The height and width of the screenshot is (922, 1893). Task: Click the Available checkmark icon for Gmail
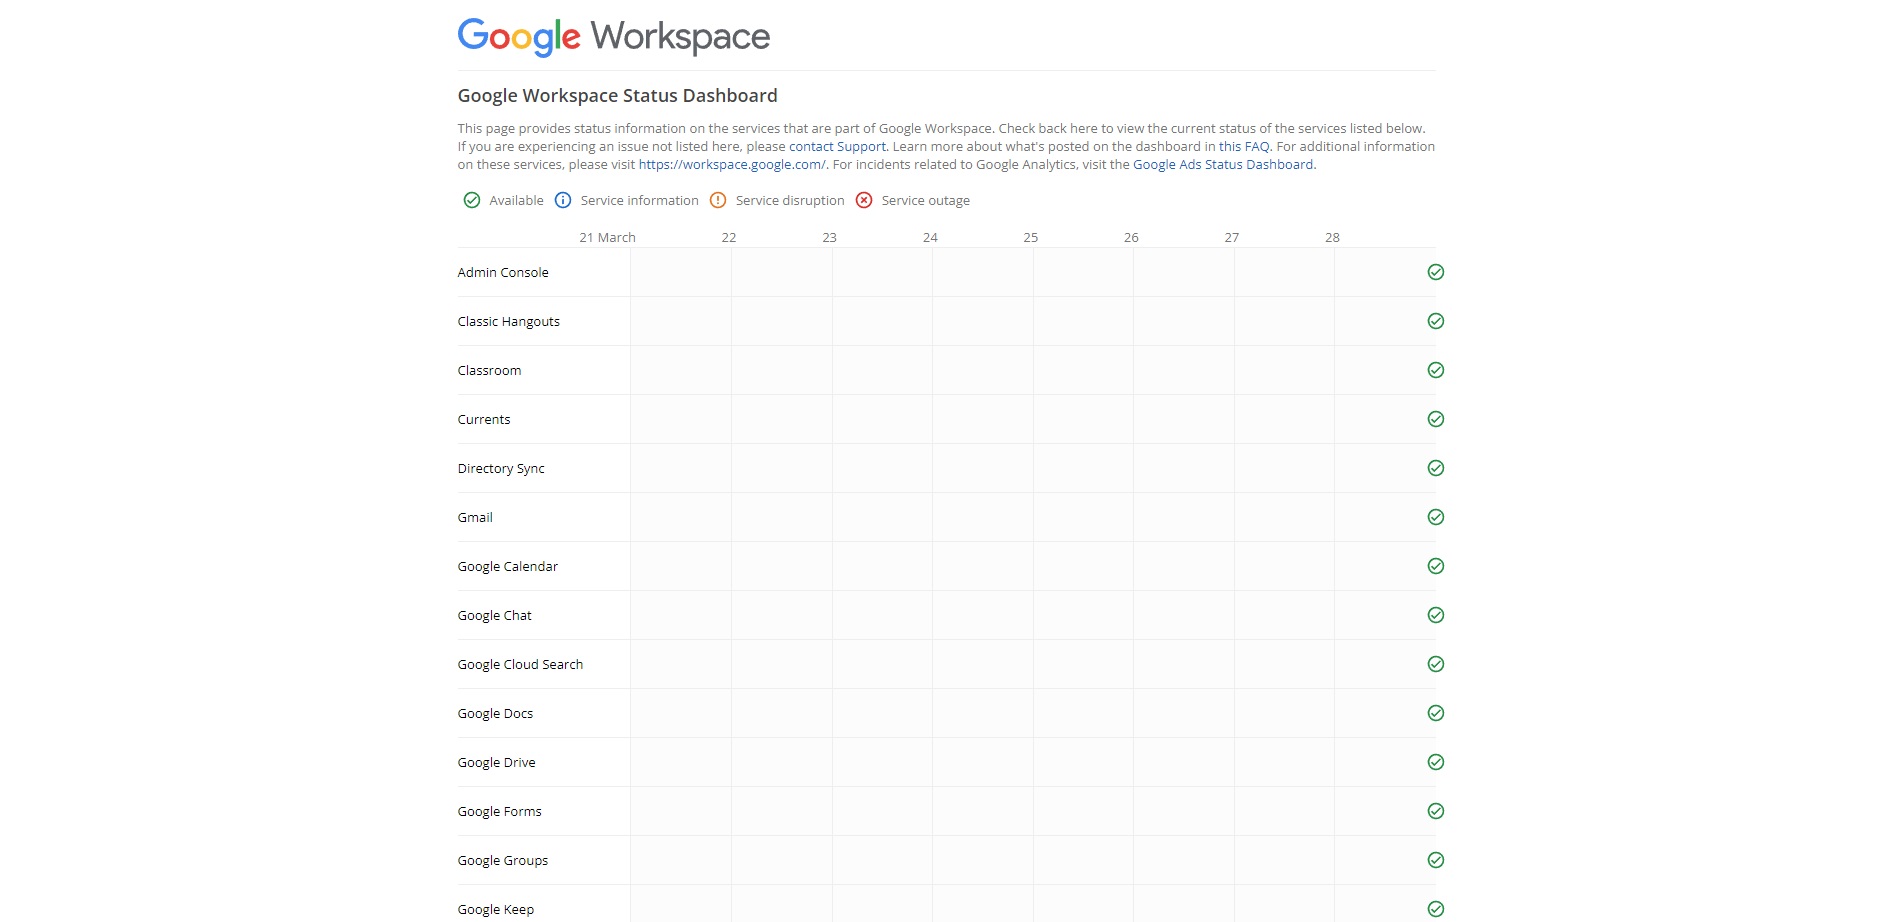pos(1435,517)
